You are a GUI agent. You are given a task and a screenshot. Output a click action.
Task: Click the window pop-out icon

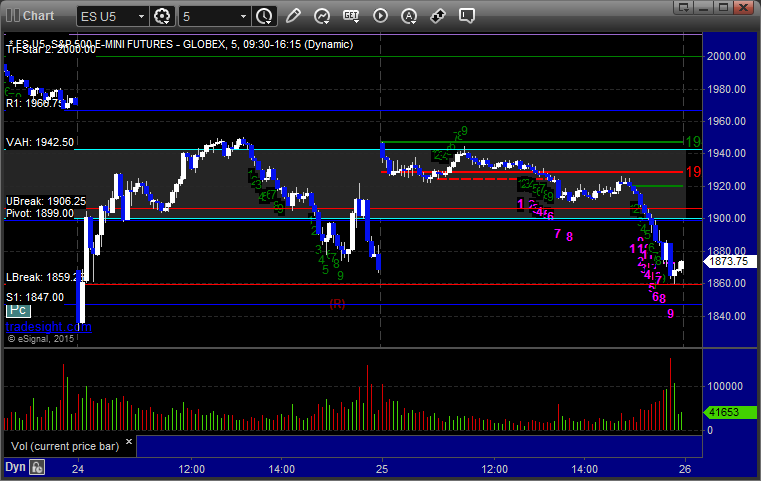pos(684,7)
